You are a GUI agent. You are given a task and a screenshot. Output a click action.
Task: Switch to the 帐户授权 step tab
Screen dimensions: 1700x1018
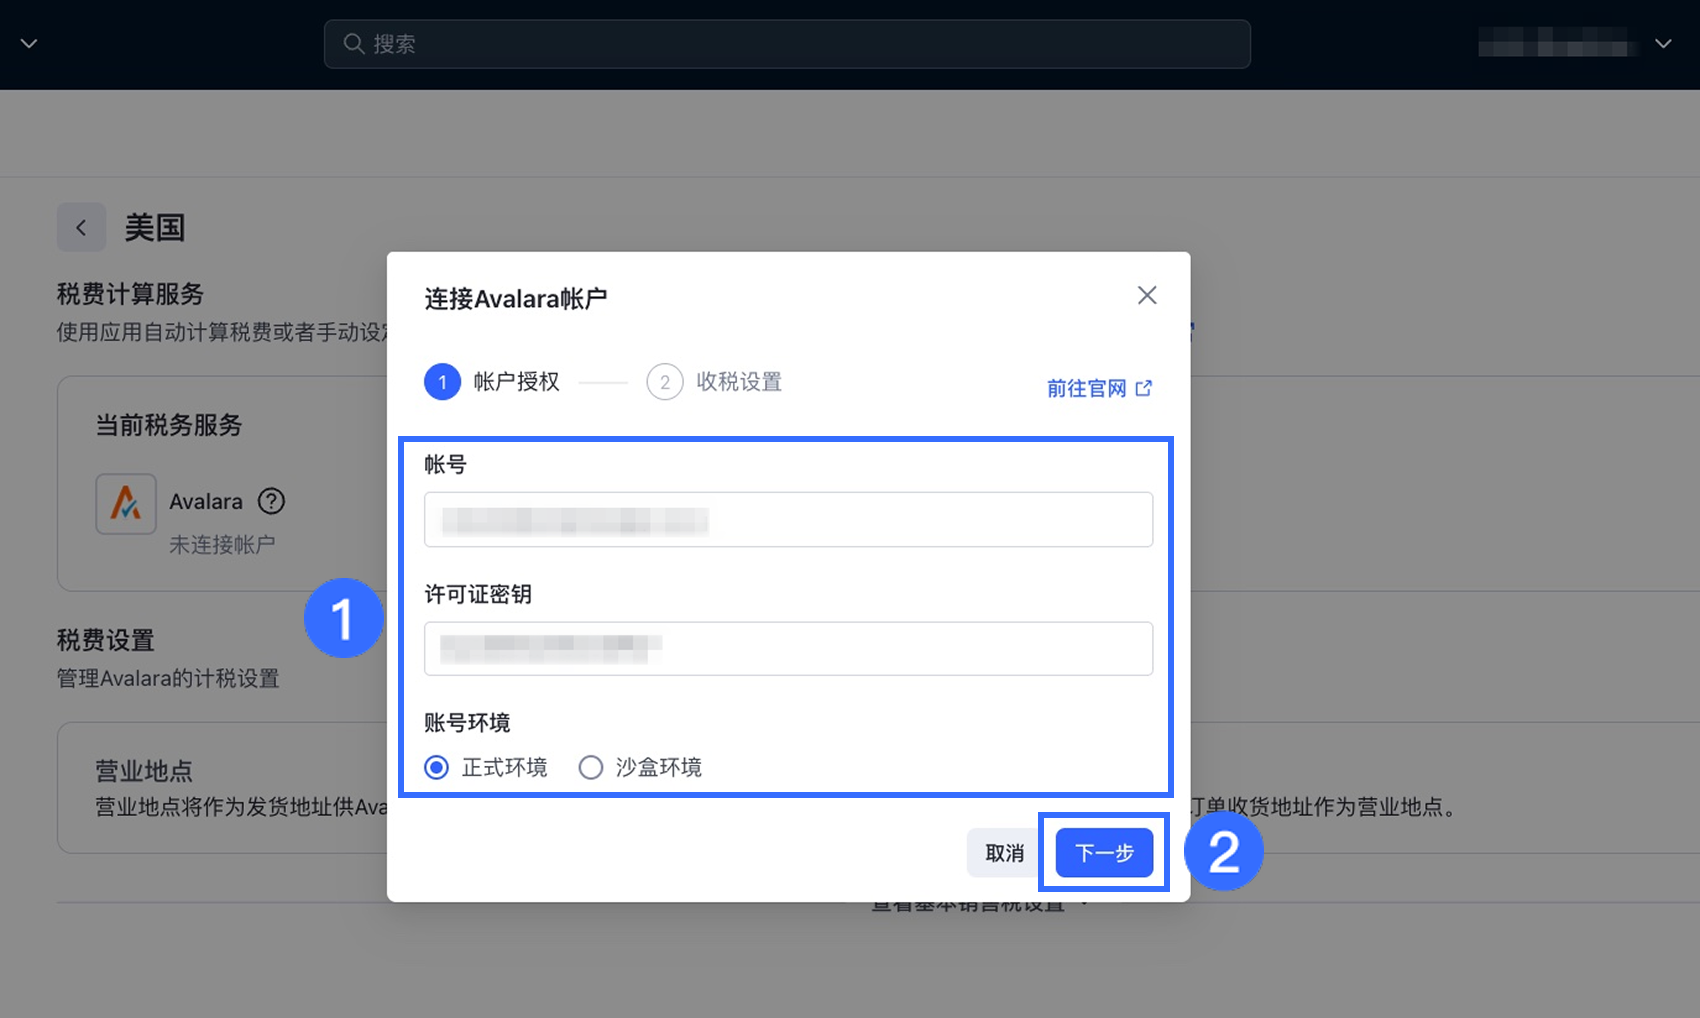point(516,381)
